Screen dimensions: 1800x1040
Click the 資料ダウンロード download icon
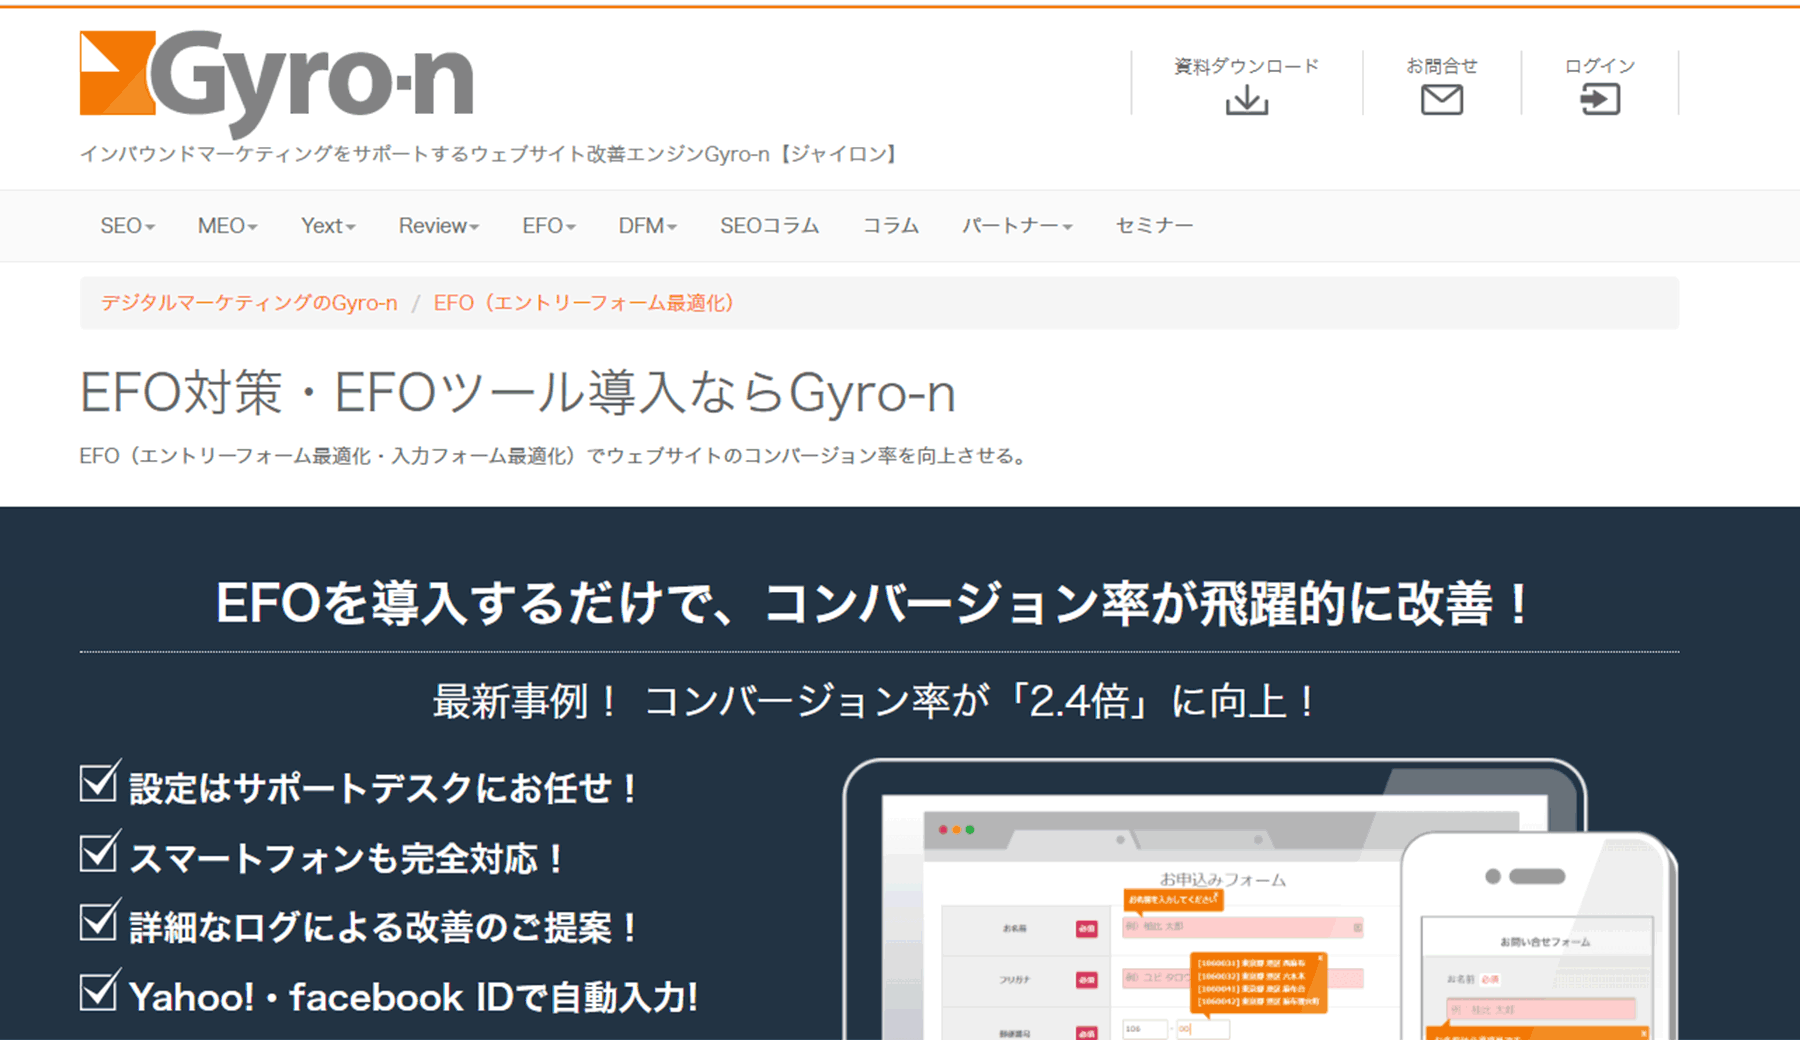point(1246,99)
